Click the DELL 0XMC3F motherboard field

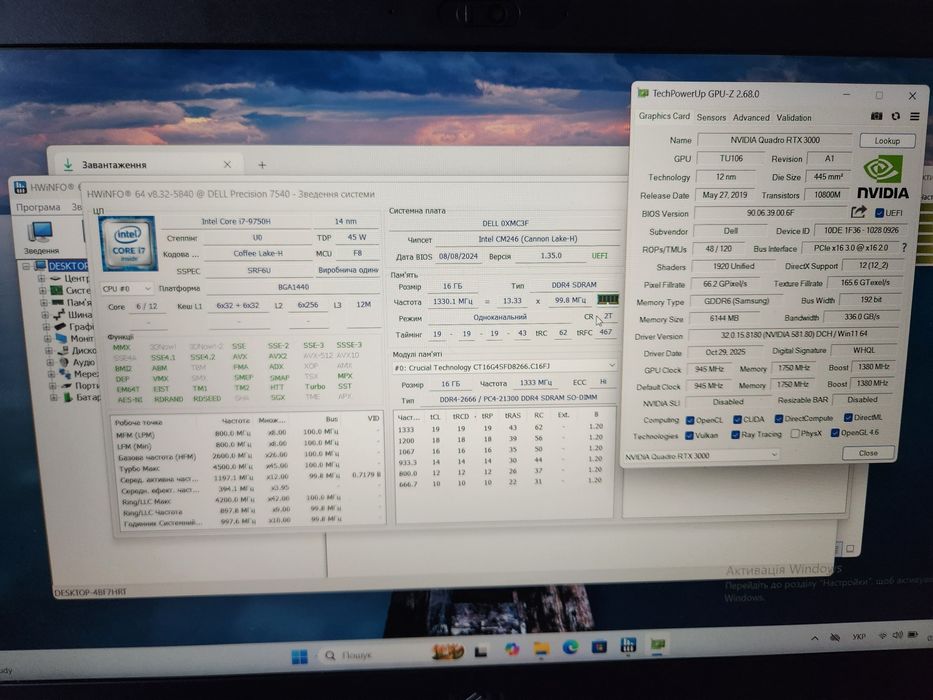(505, 223)
